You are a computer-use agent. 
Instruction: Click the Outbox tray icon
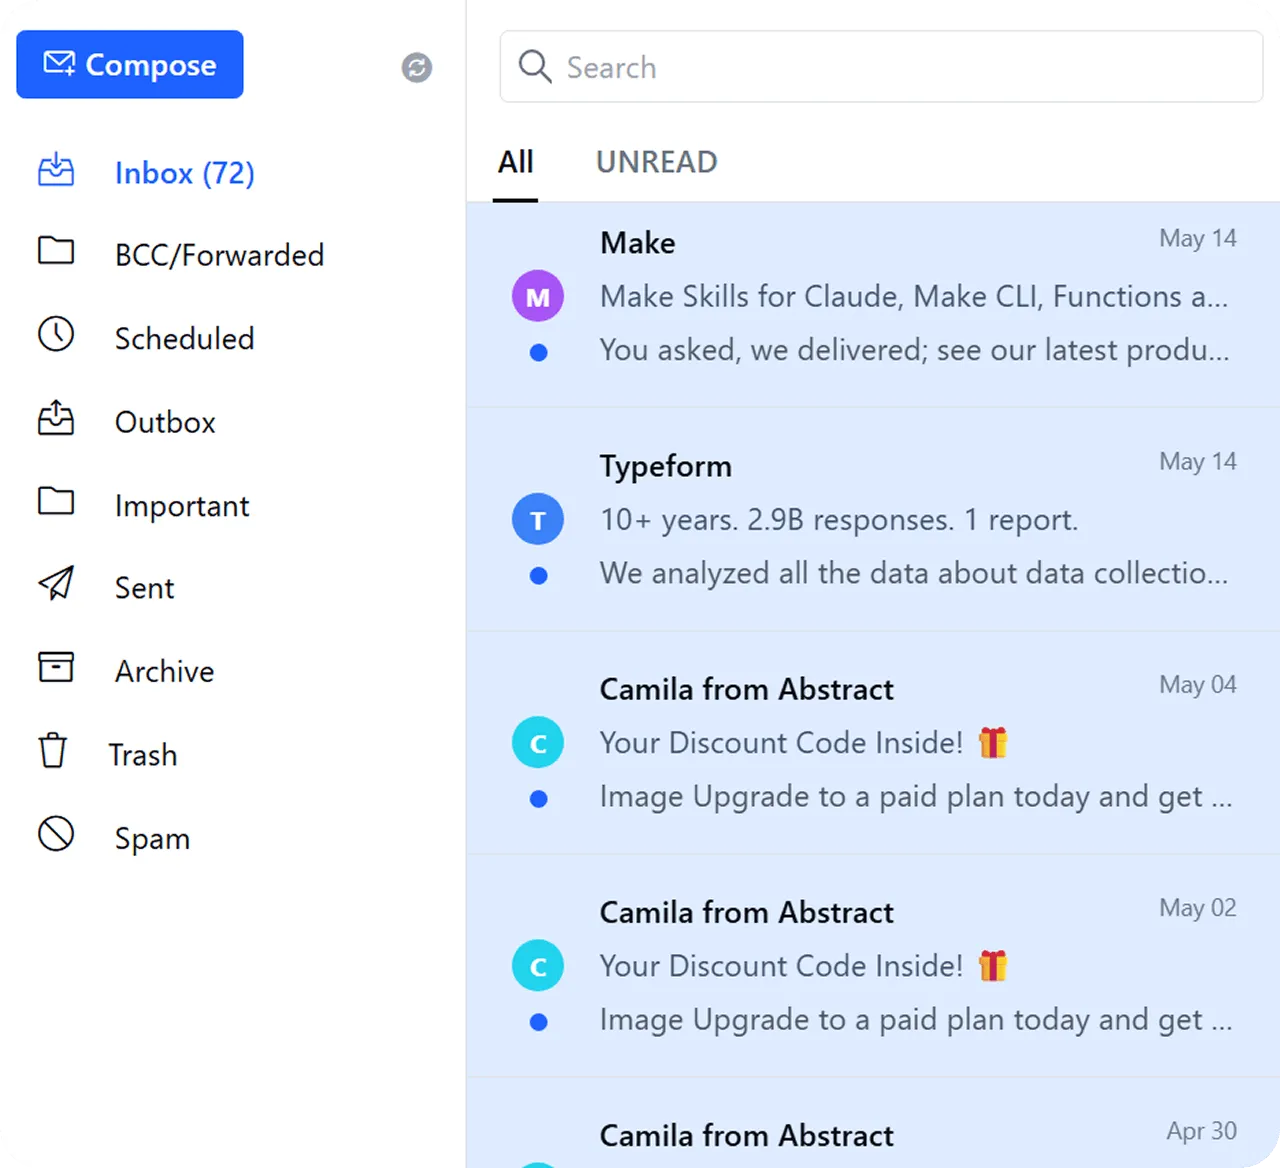click(56, 418)
